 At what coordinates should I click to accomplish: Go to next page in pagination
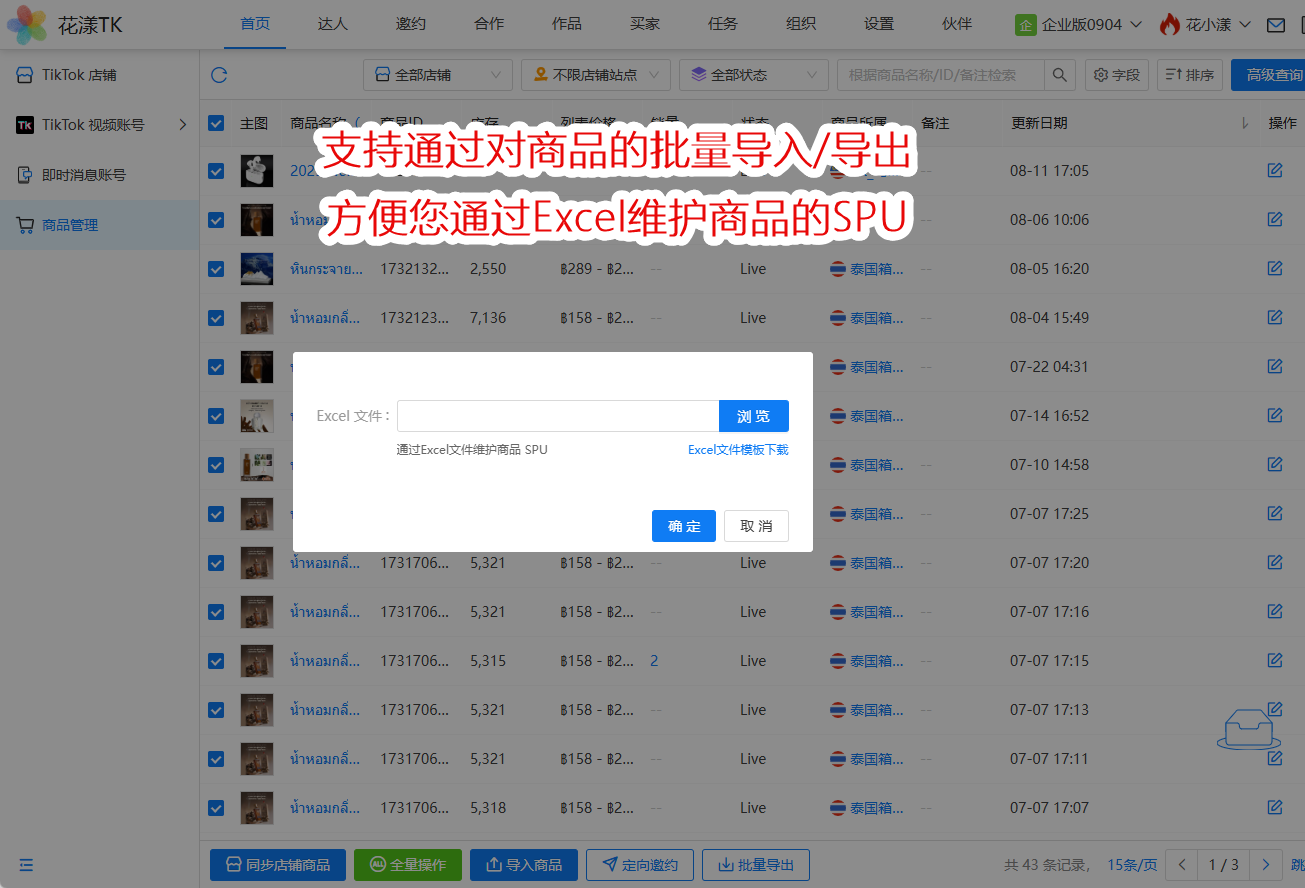1266,865
